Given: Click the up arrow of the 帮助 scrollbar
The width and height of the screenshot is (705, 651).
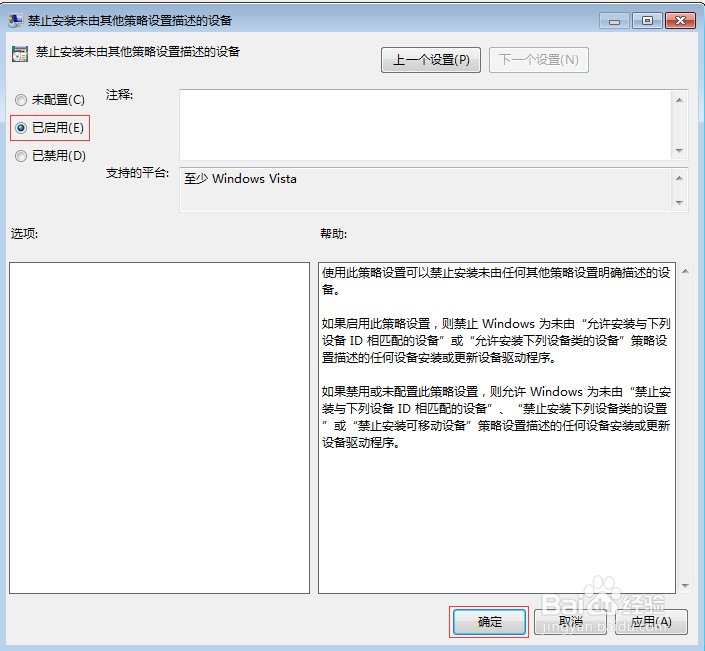Looking at the screenshot, I should 685,271.
